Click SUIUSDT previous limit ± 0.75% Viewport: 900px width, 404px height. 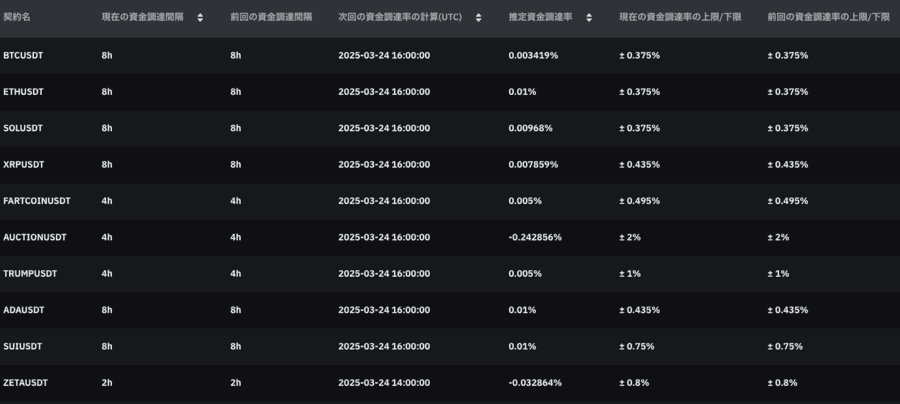(785, 347)
